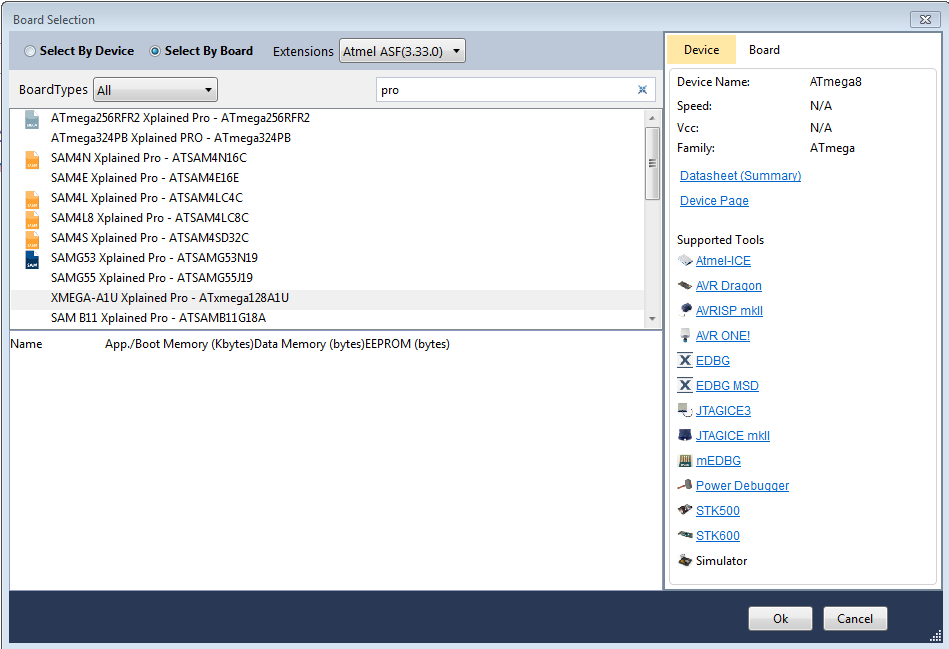Select SAMG55 Xplained Pro - ATSAMG55J19 row
The height and width of the screenshot is (649, 949).
327,278
